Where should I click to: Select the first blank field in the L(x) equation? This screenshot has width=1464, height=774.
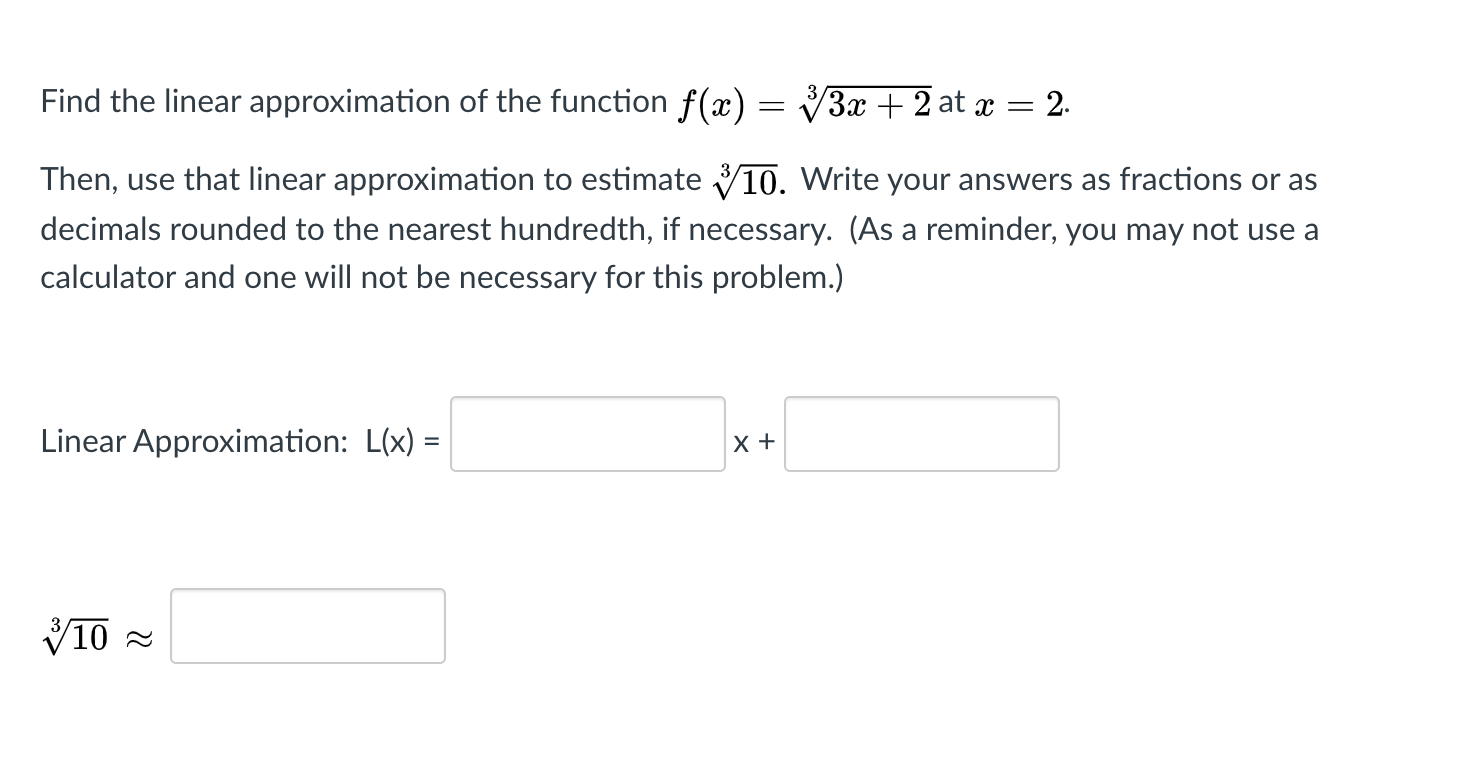[586, 434]
